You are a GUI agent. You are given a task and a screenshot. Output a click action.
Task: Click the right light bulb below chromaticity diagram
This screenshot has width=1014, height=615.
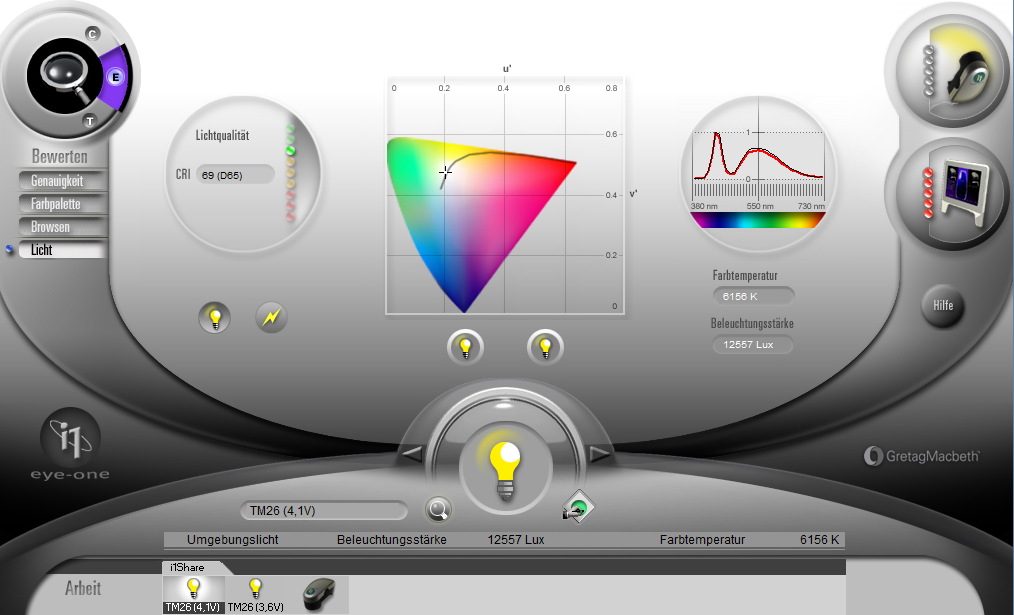tap(545, 347)
